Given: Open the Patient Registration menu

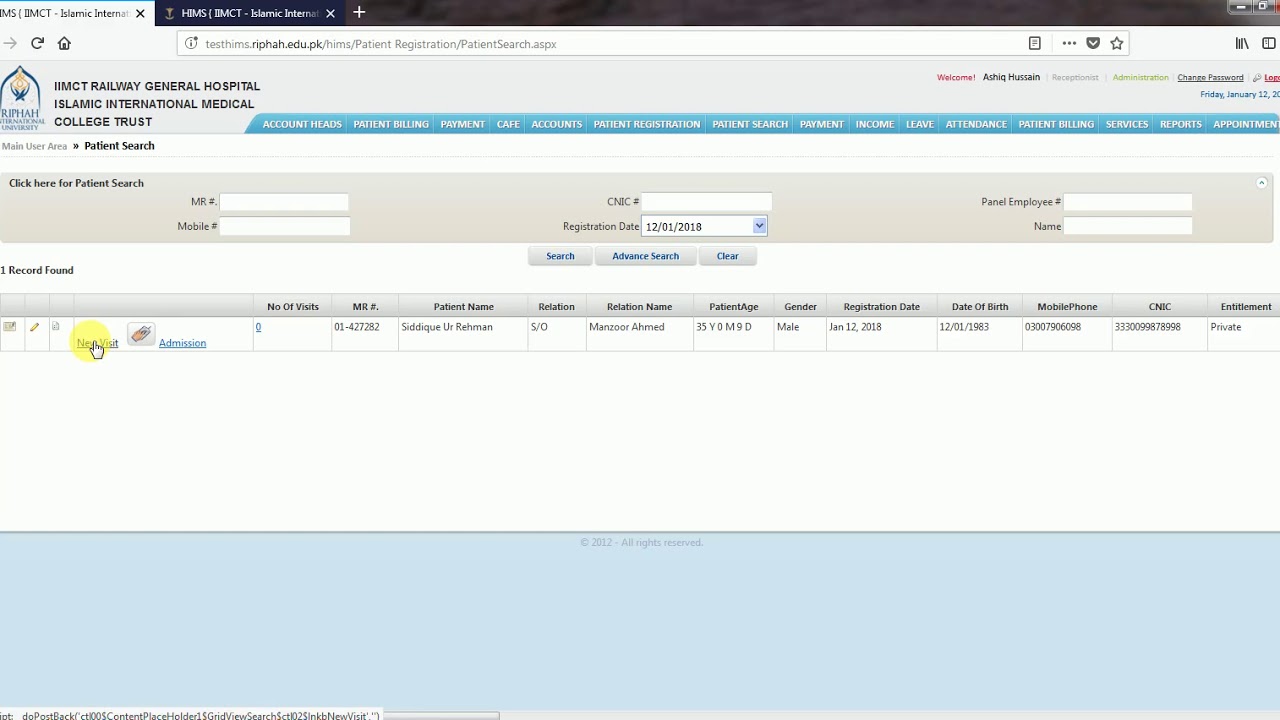Looking at the screenshot, I should pyautogui.click(x=647, y=124).
